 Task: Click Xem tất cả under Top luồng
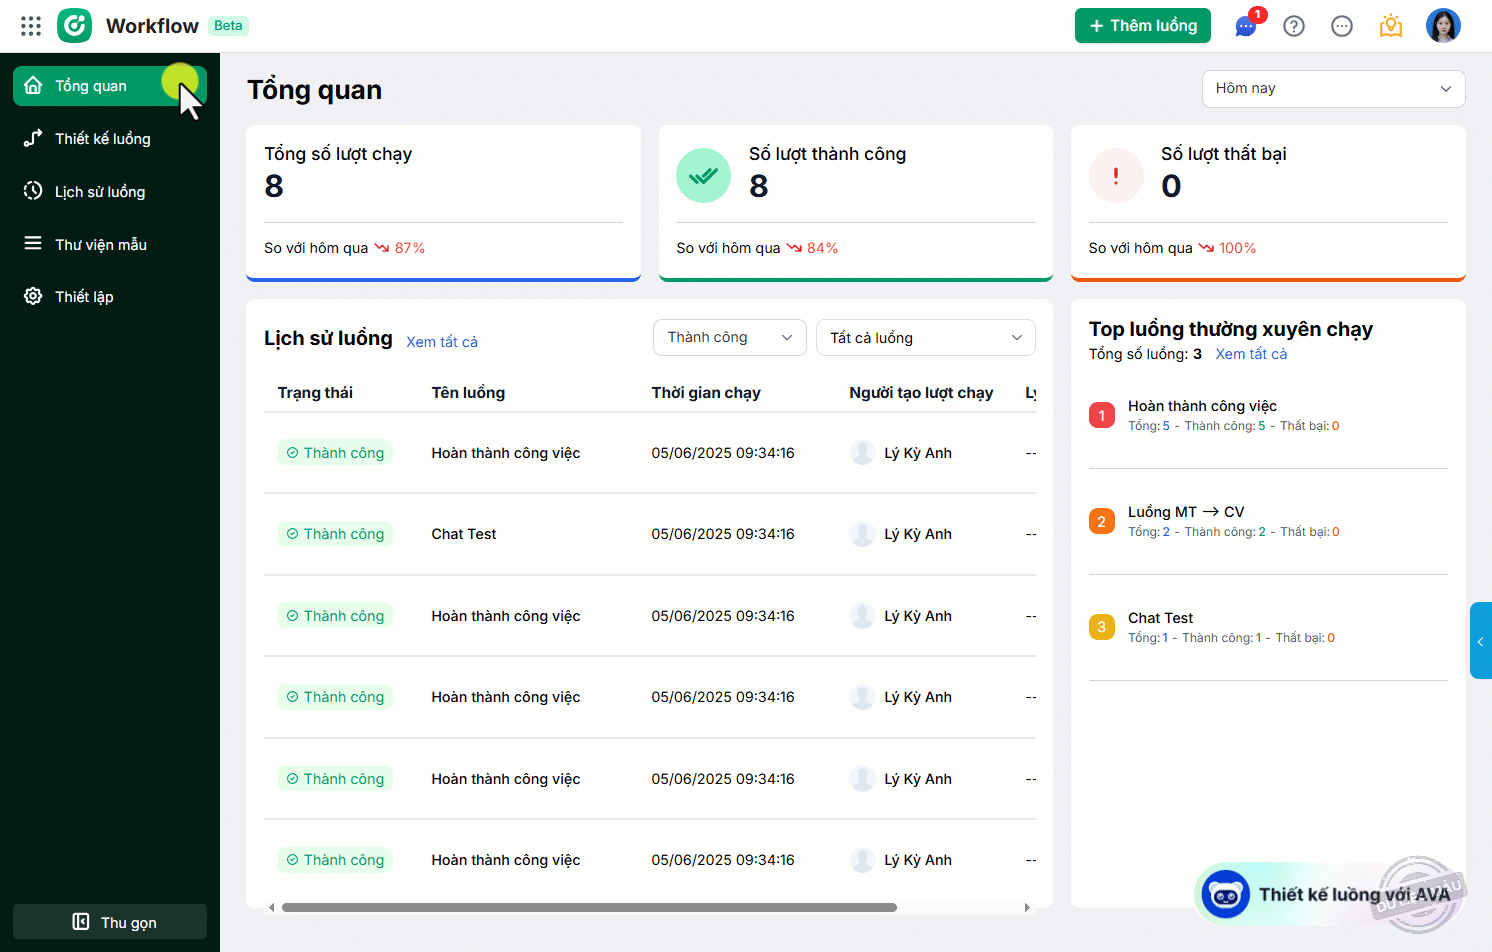click(1251, 354)
